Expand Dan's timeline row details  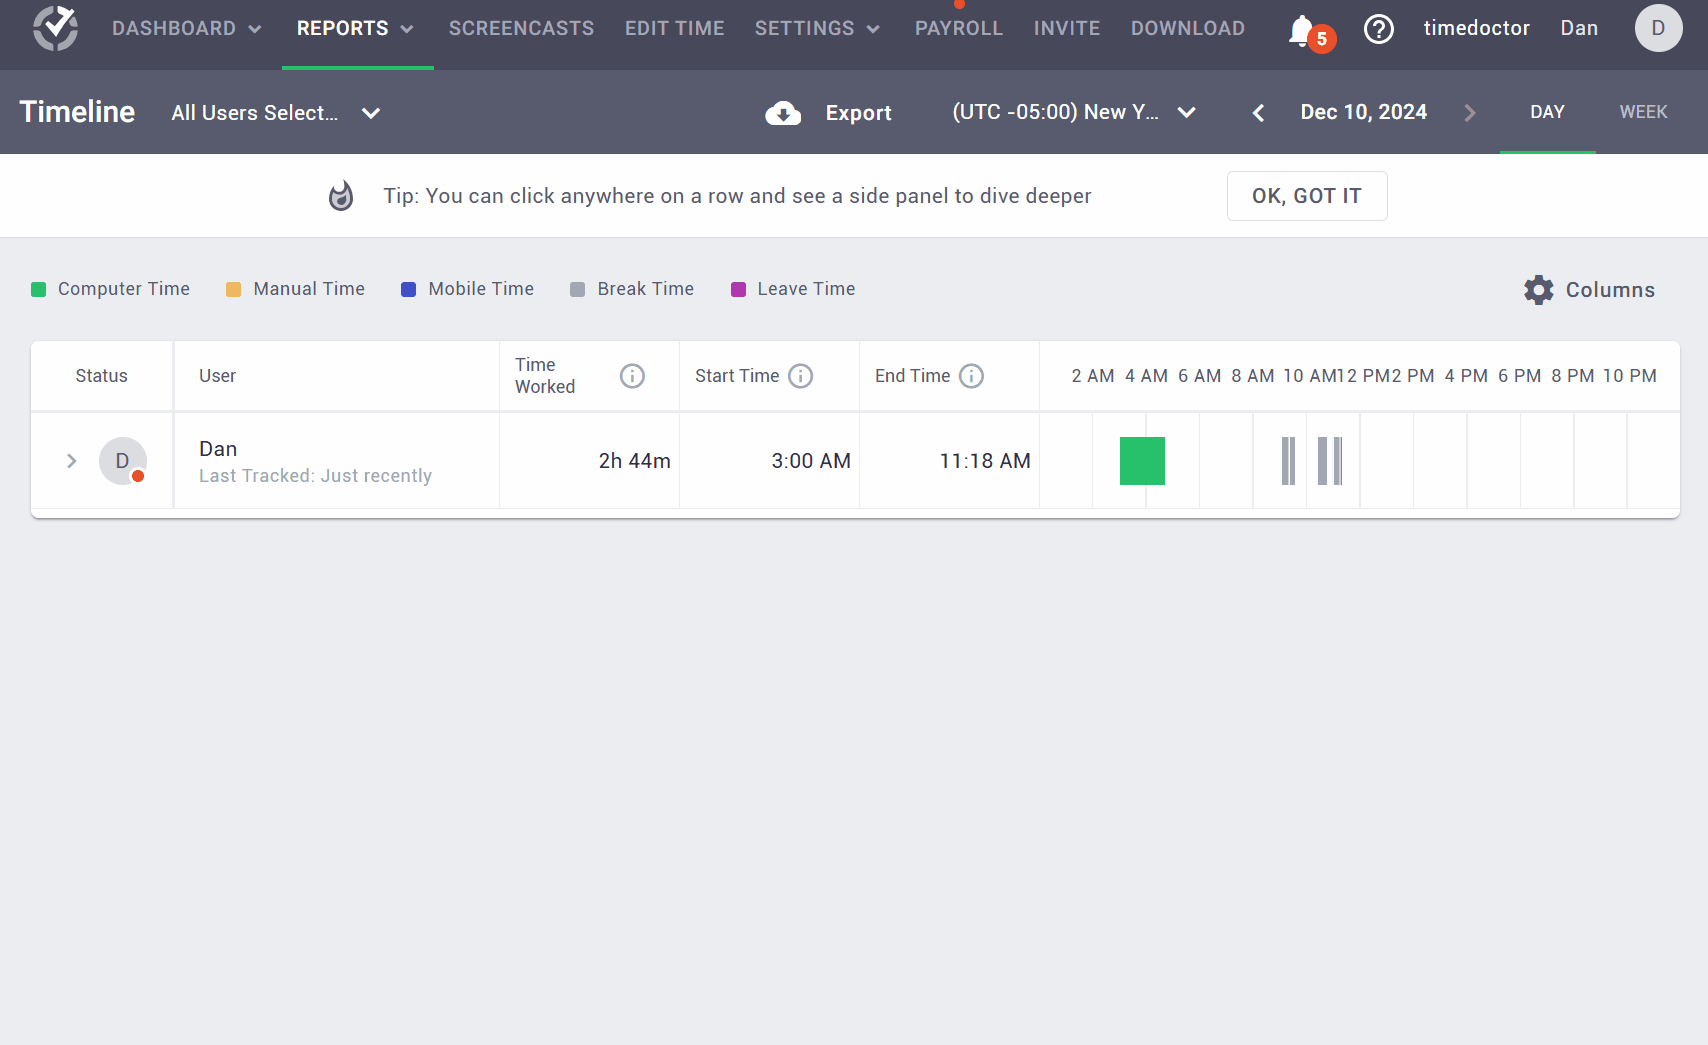point(71,461)
